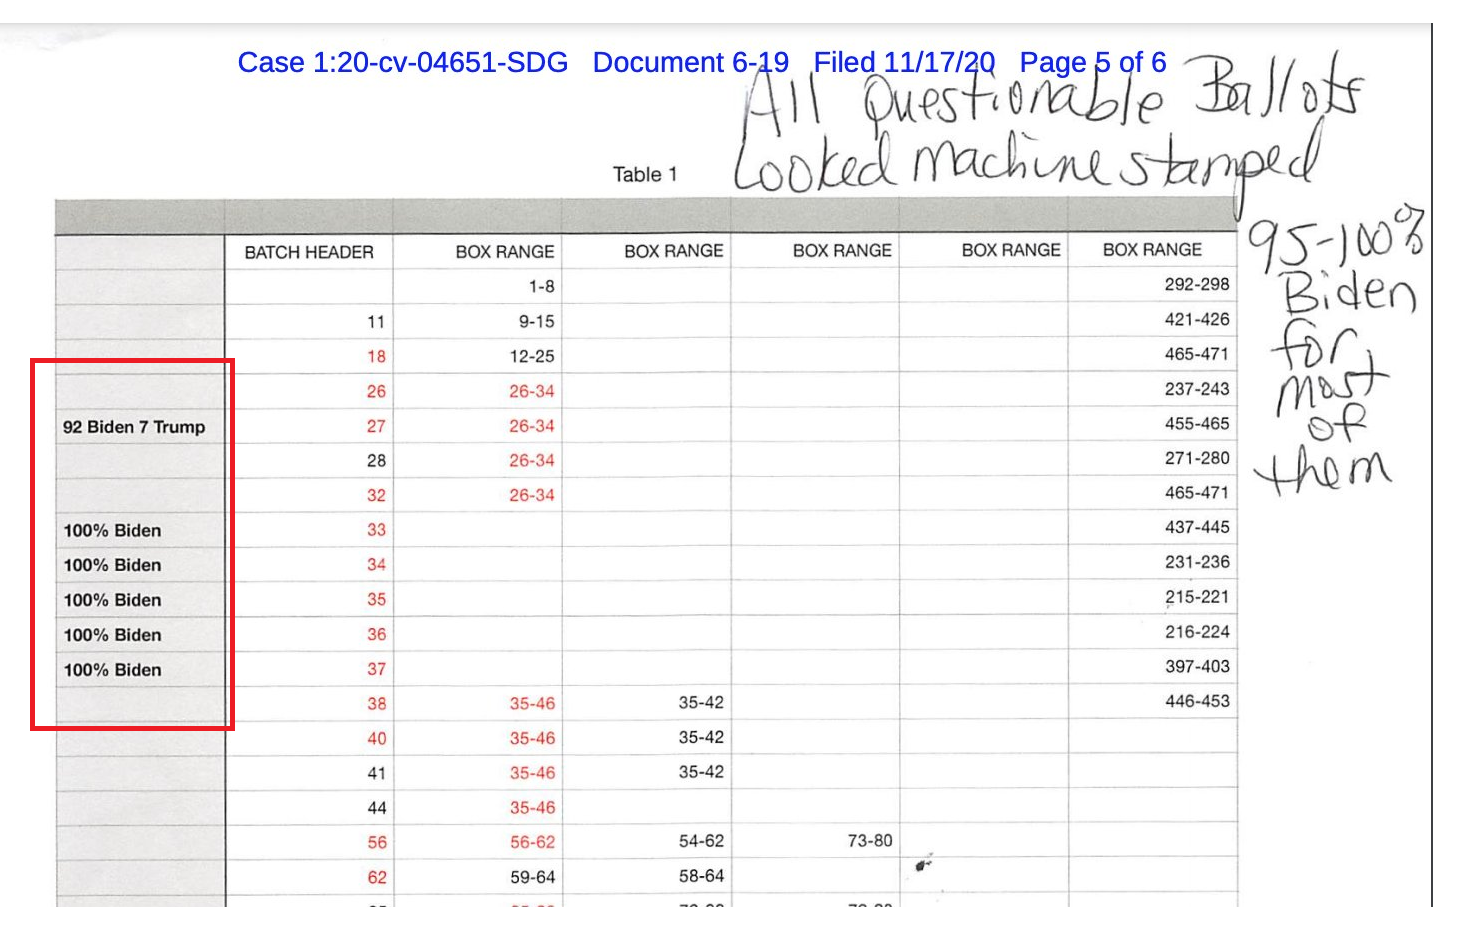Screen dimensions: 1465x945
Task: Click box range cell "54-62"
Action: 701,842
